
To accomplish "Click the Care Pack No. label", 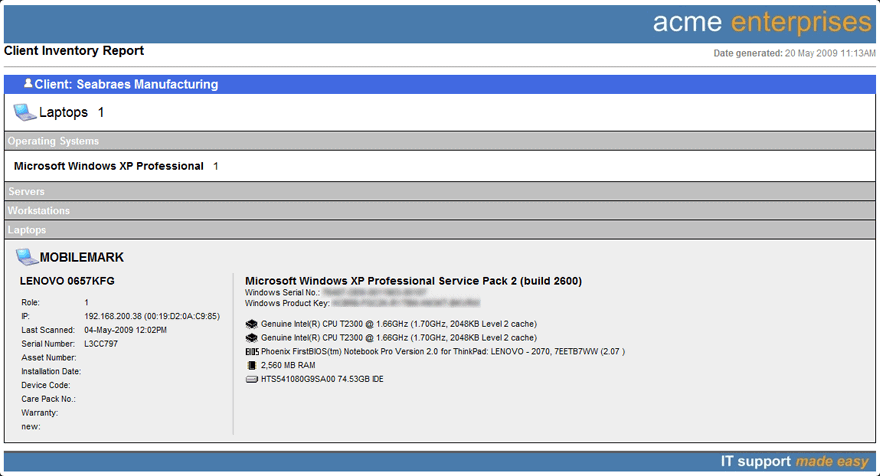I will click(48, 399).
